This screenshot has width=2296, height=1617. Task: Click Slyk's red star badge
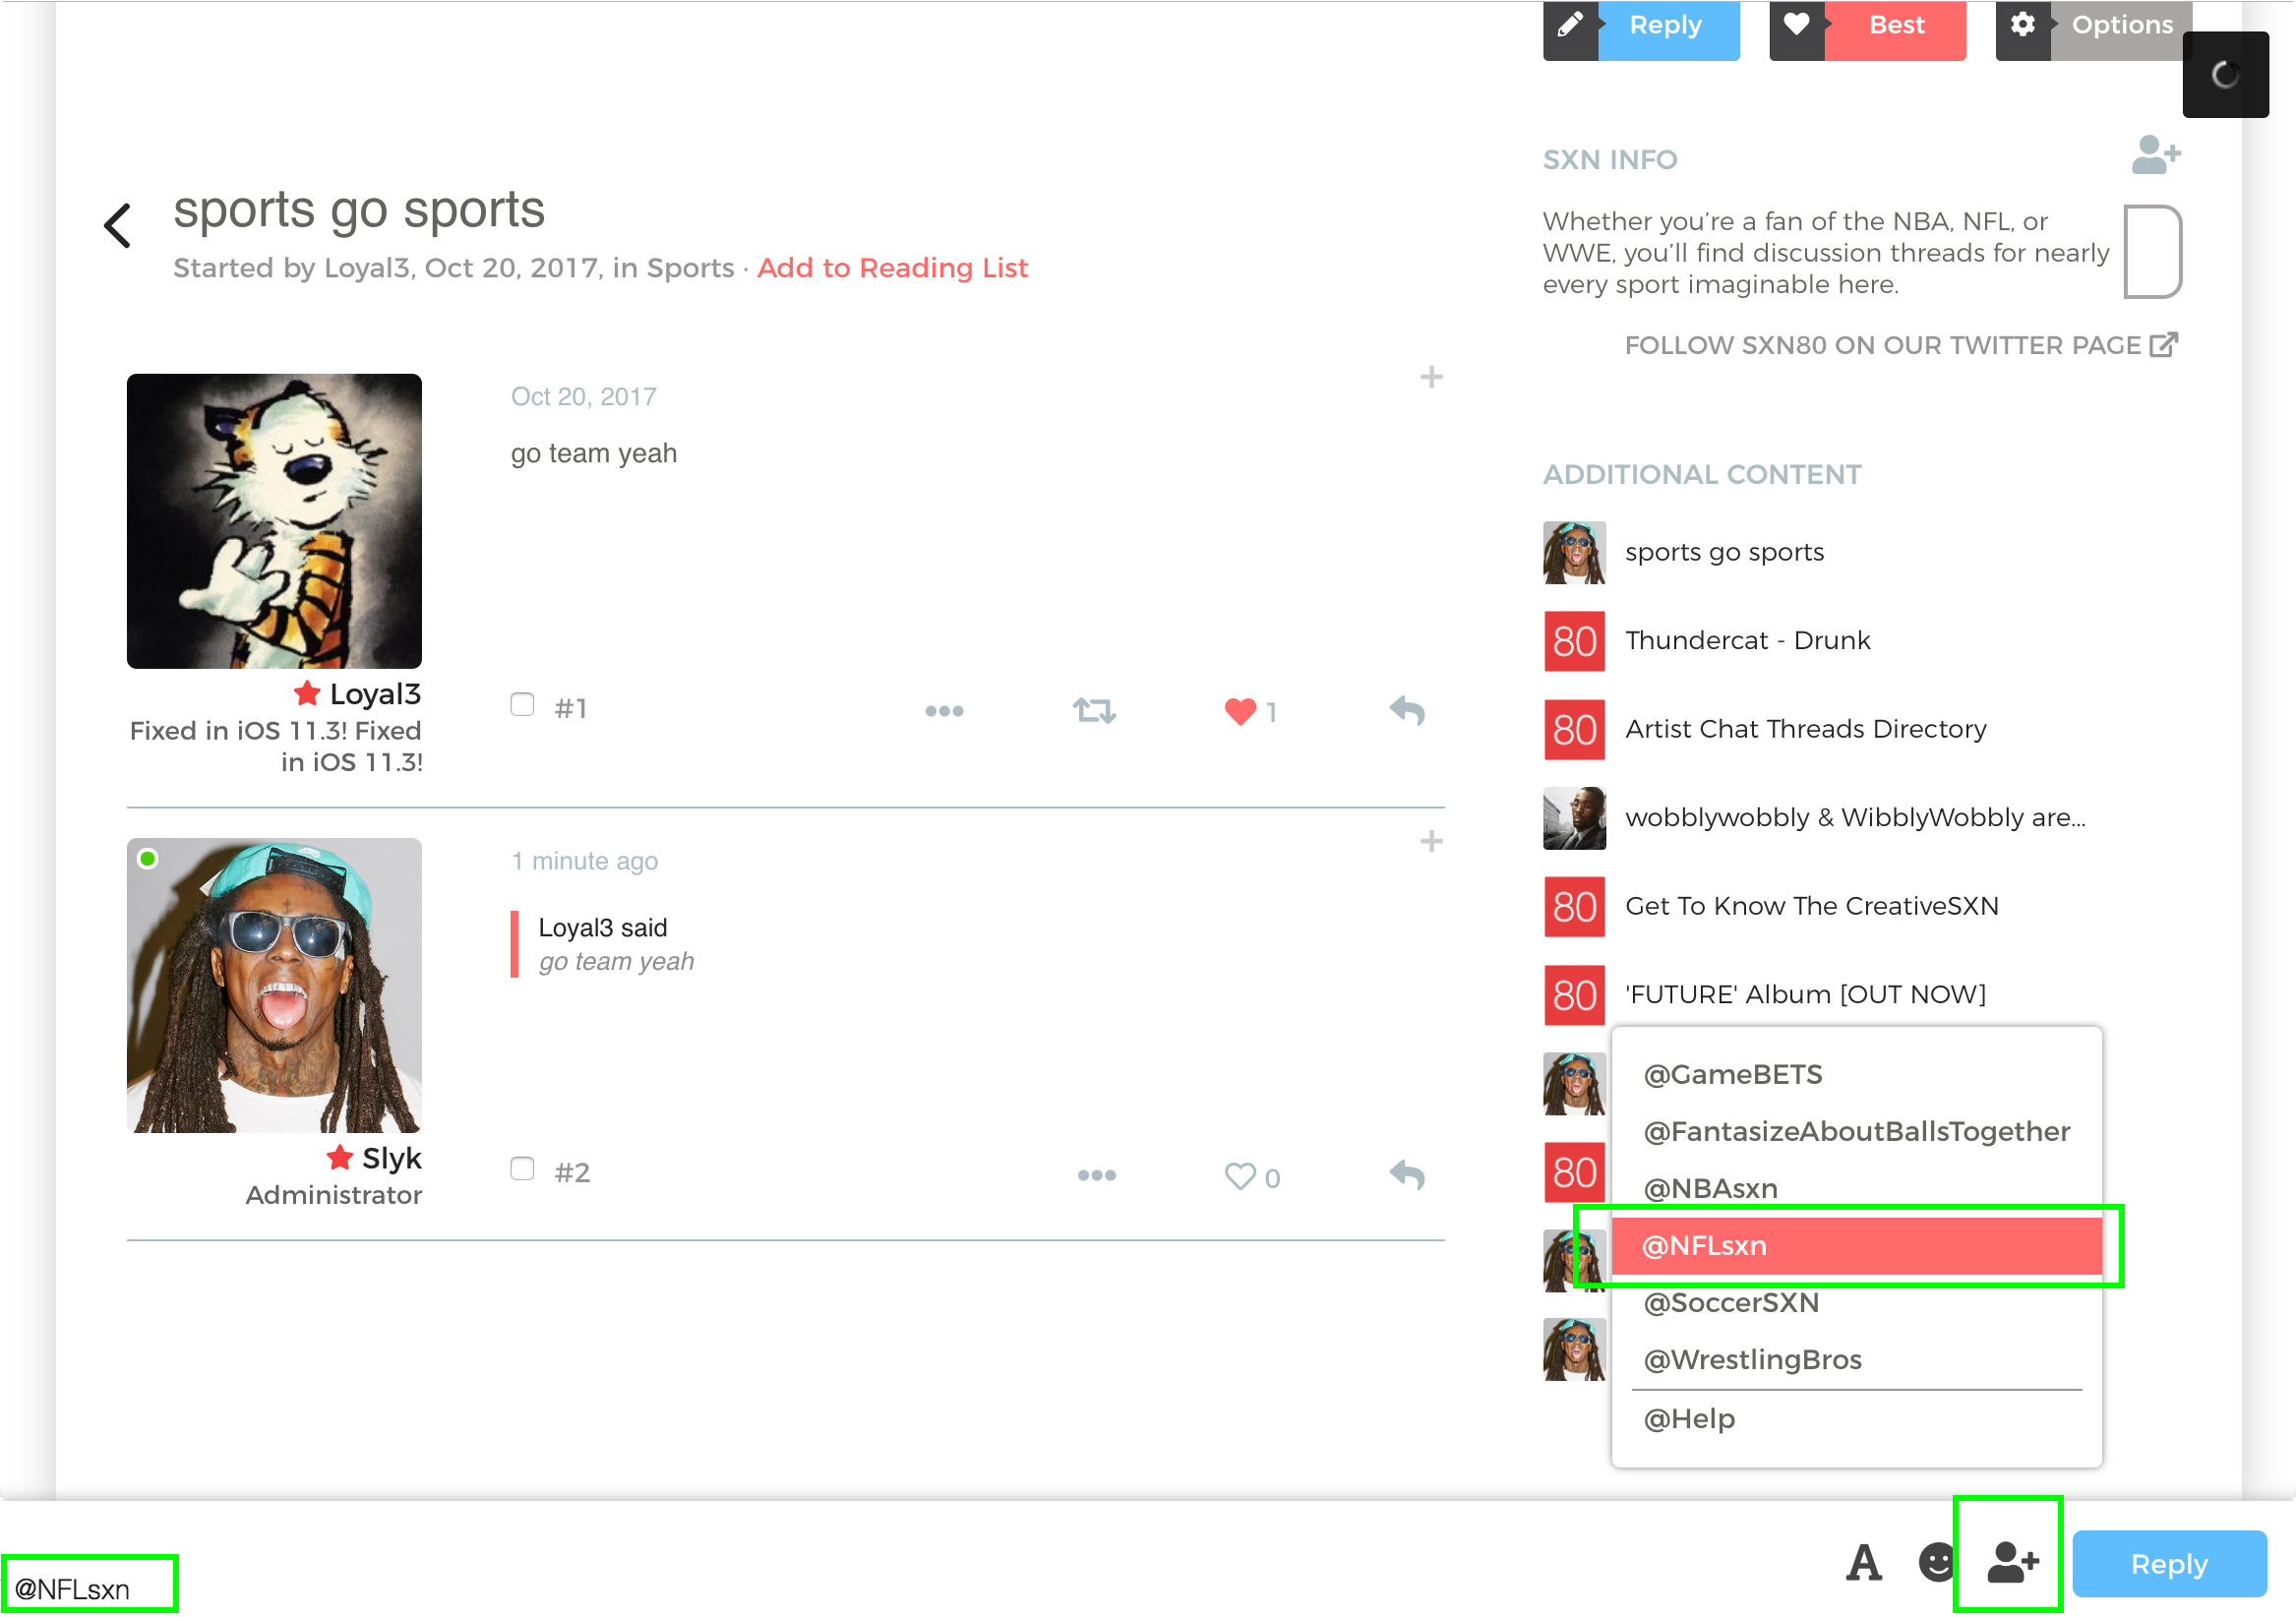click(340, 1157)
